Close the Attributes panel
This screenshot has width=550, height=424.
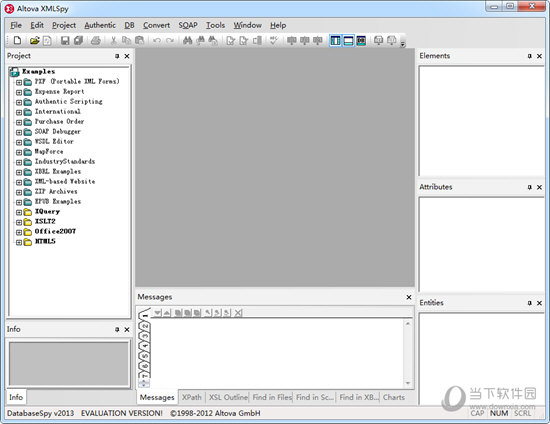pyautogui.click(x=539, y=187)
